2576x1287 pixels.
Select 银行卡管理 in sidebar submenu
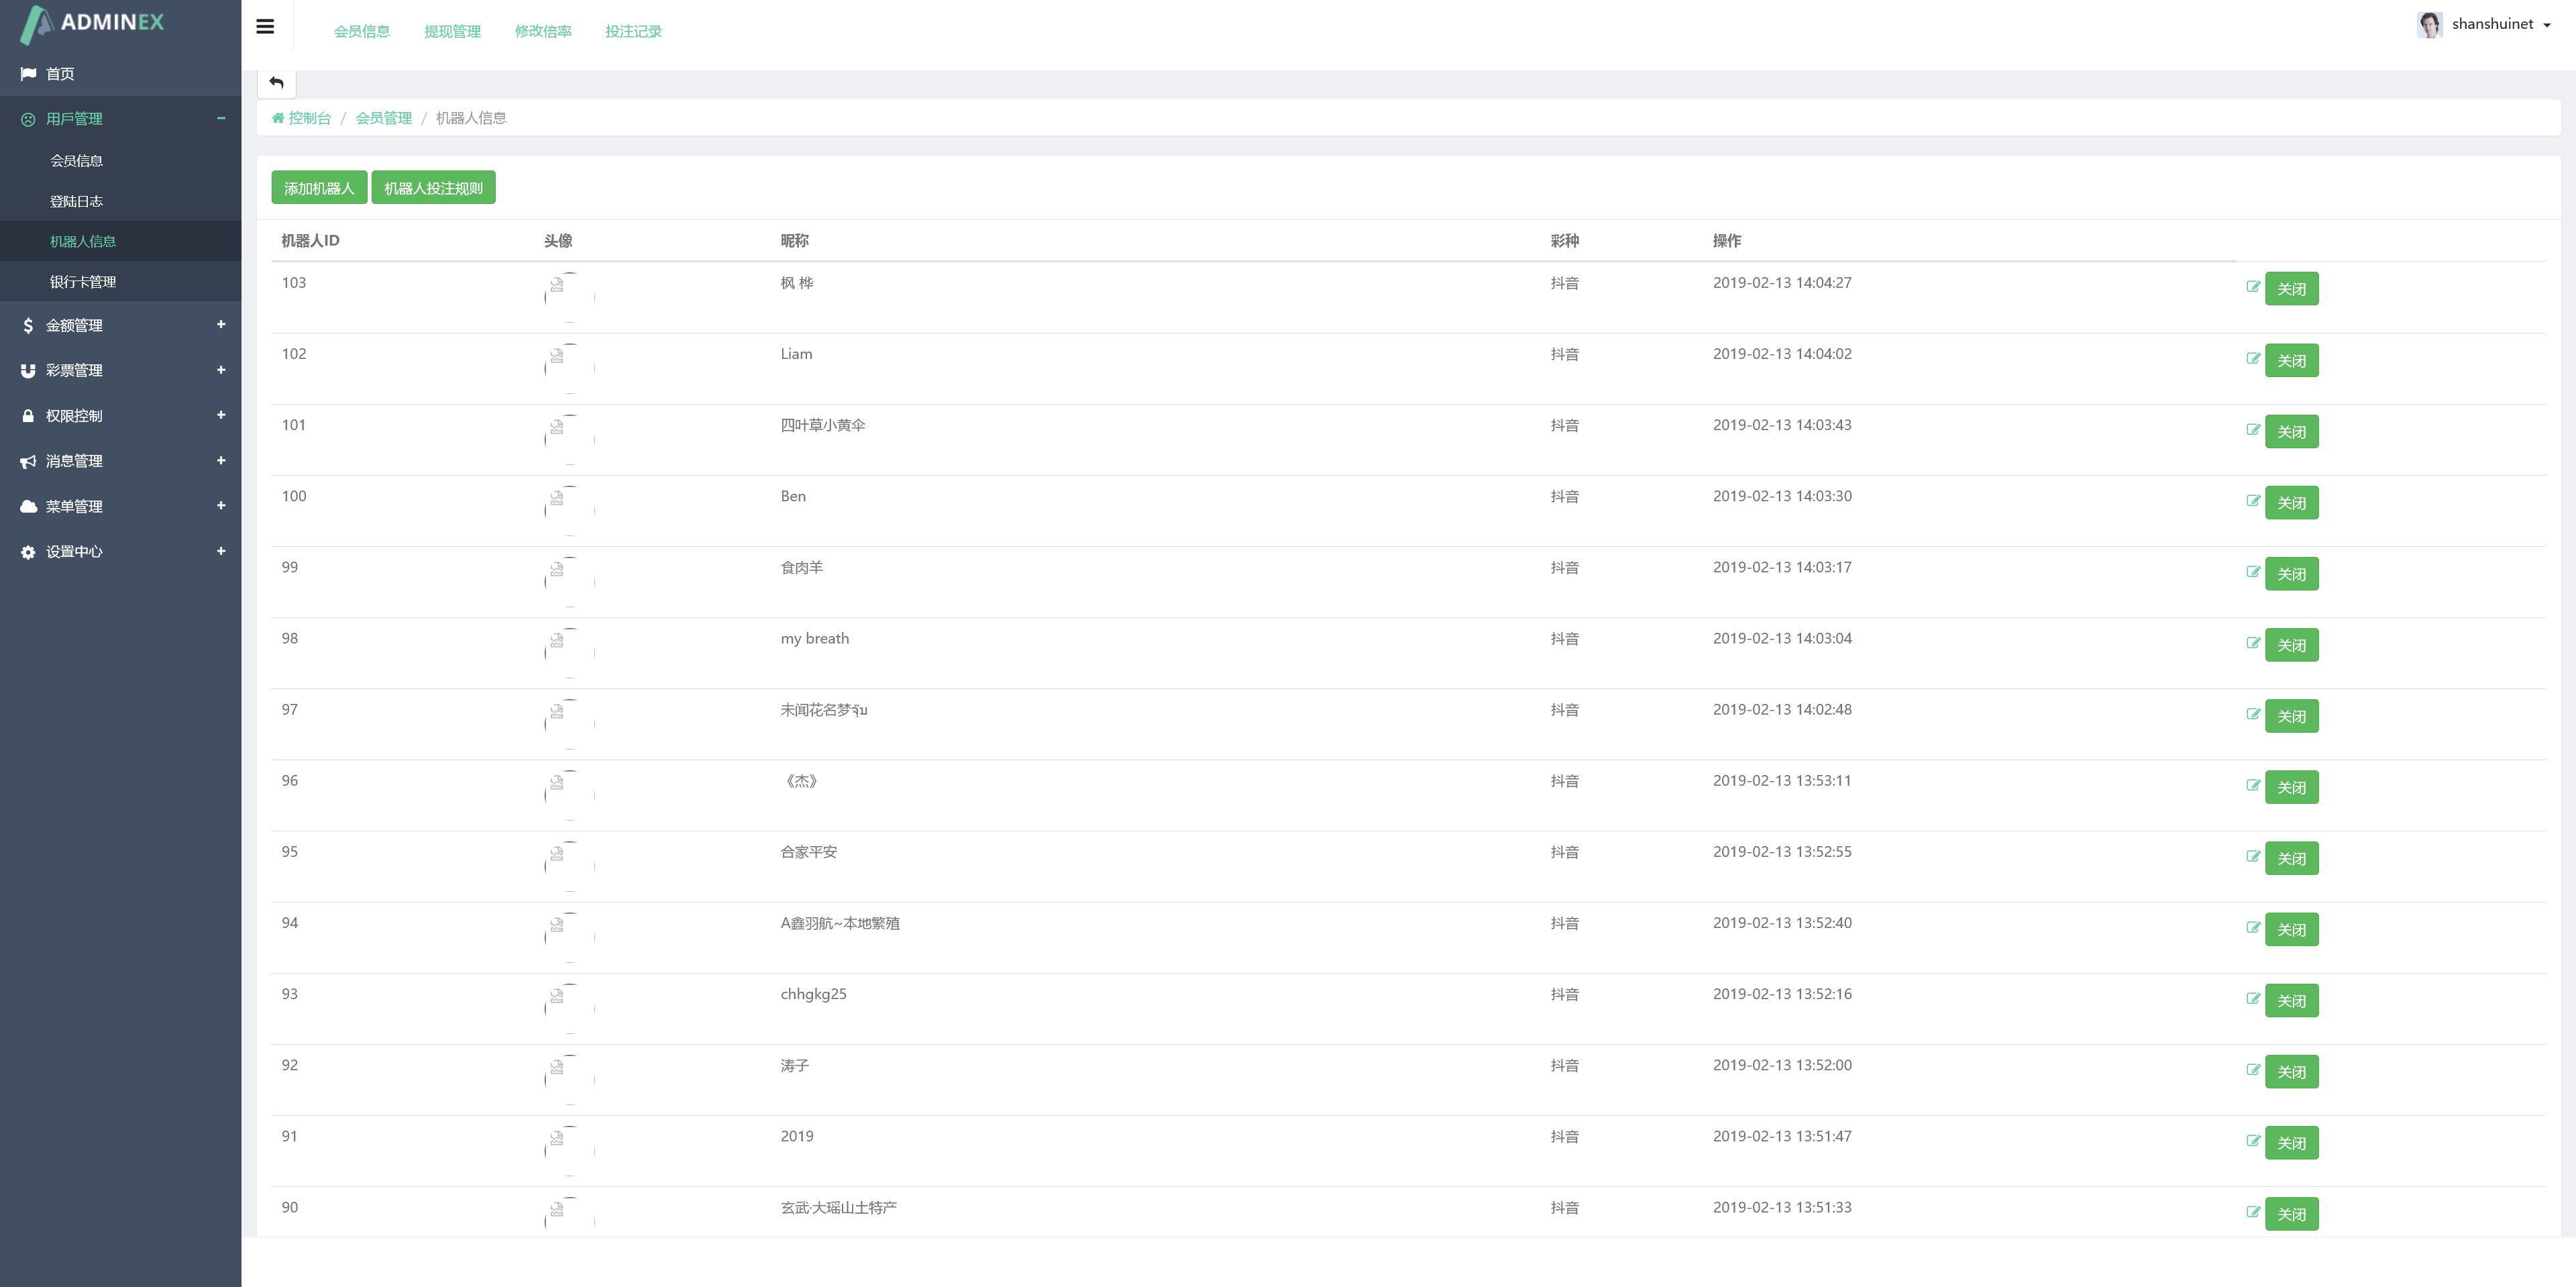(83, 282)
